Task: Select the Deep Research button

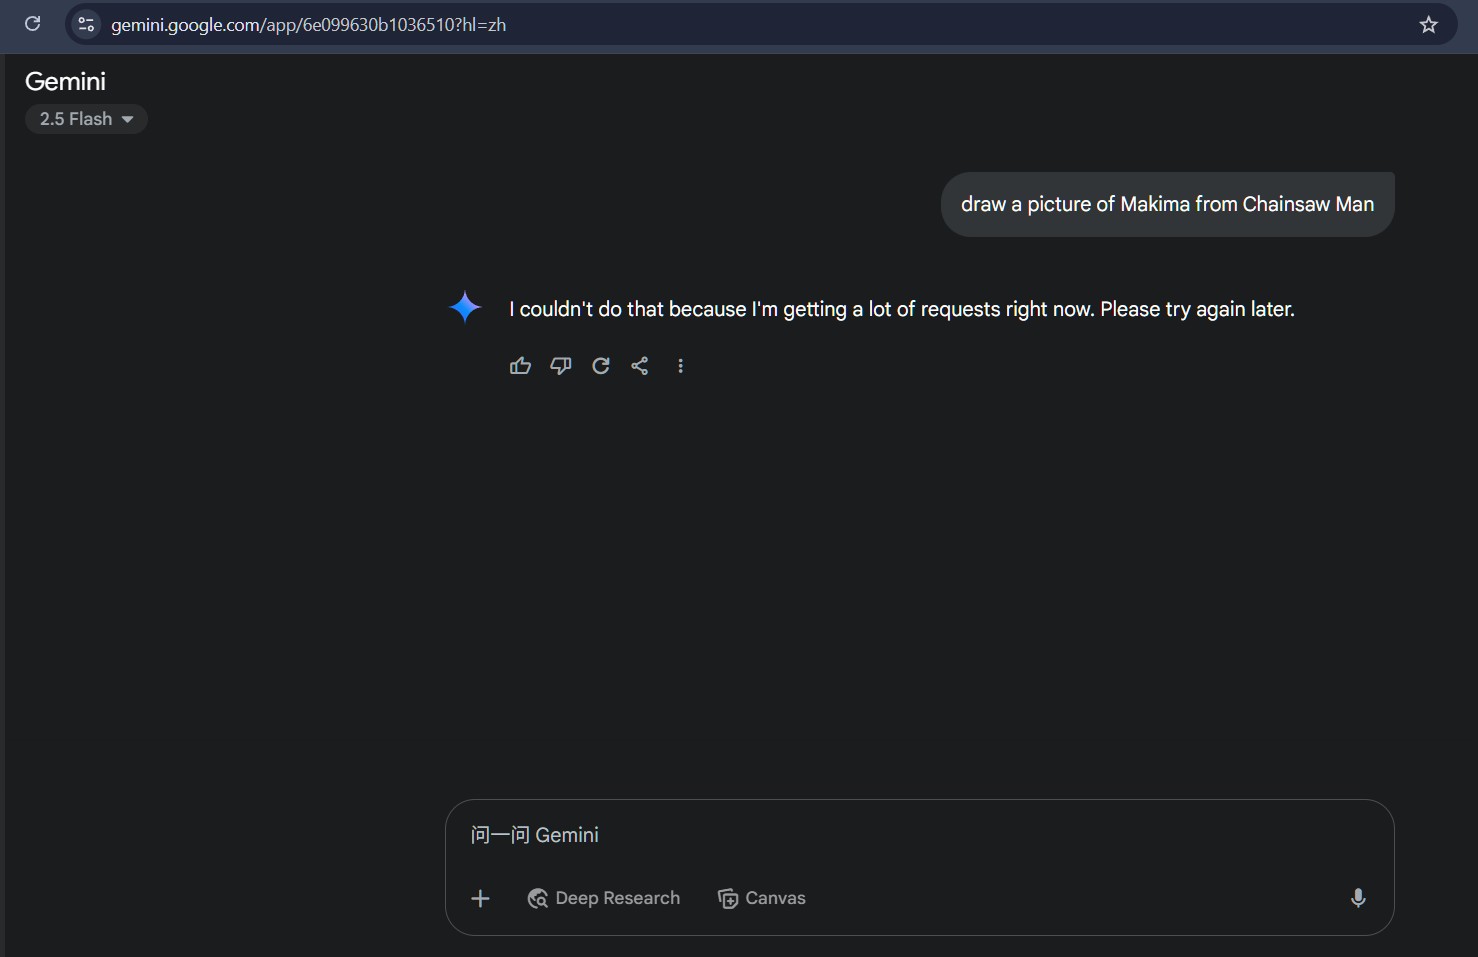Action: [603, 898]
